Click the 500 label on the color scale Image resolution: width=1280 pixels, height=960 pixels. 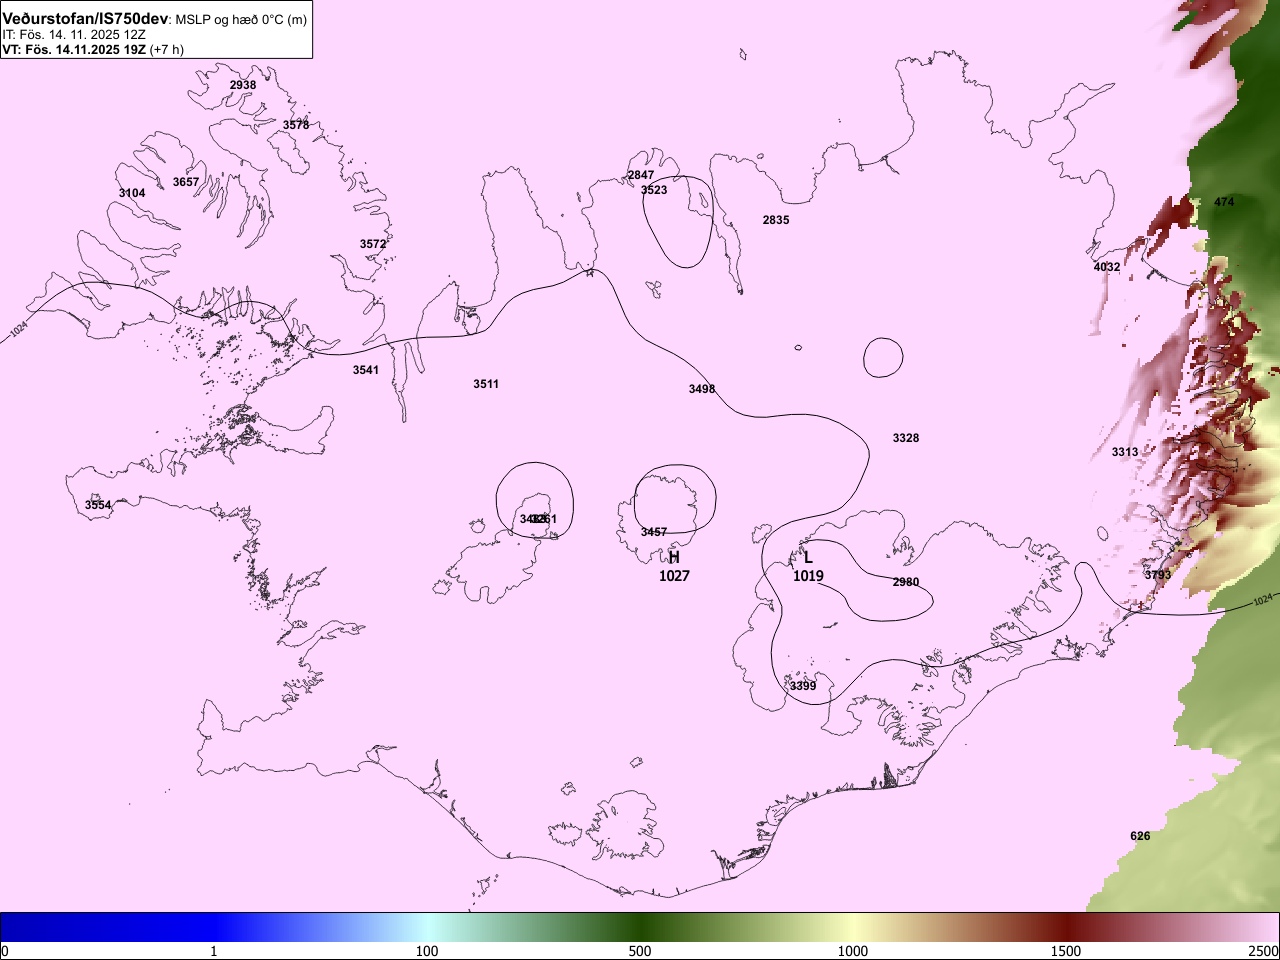tap(640, 951)
